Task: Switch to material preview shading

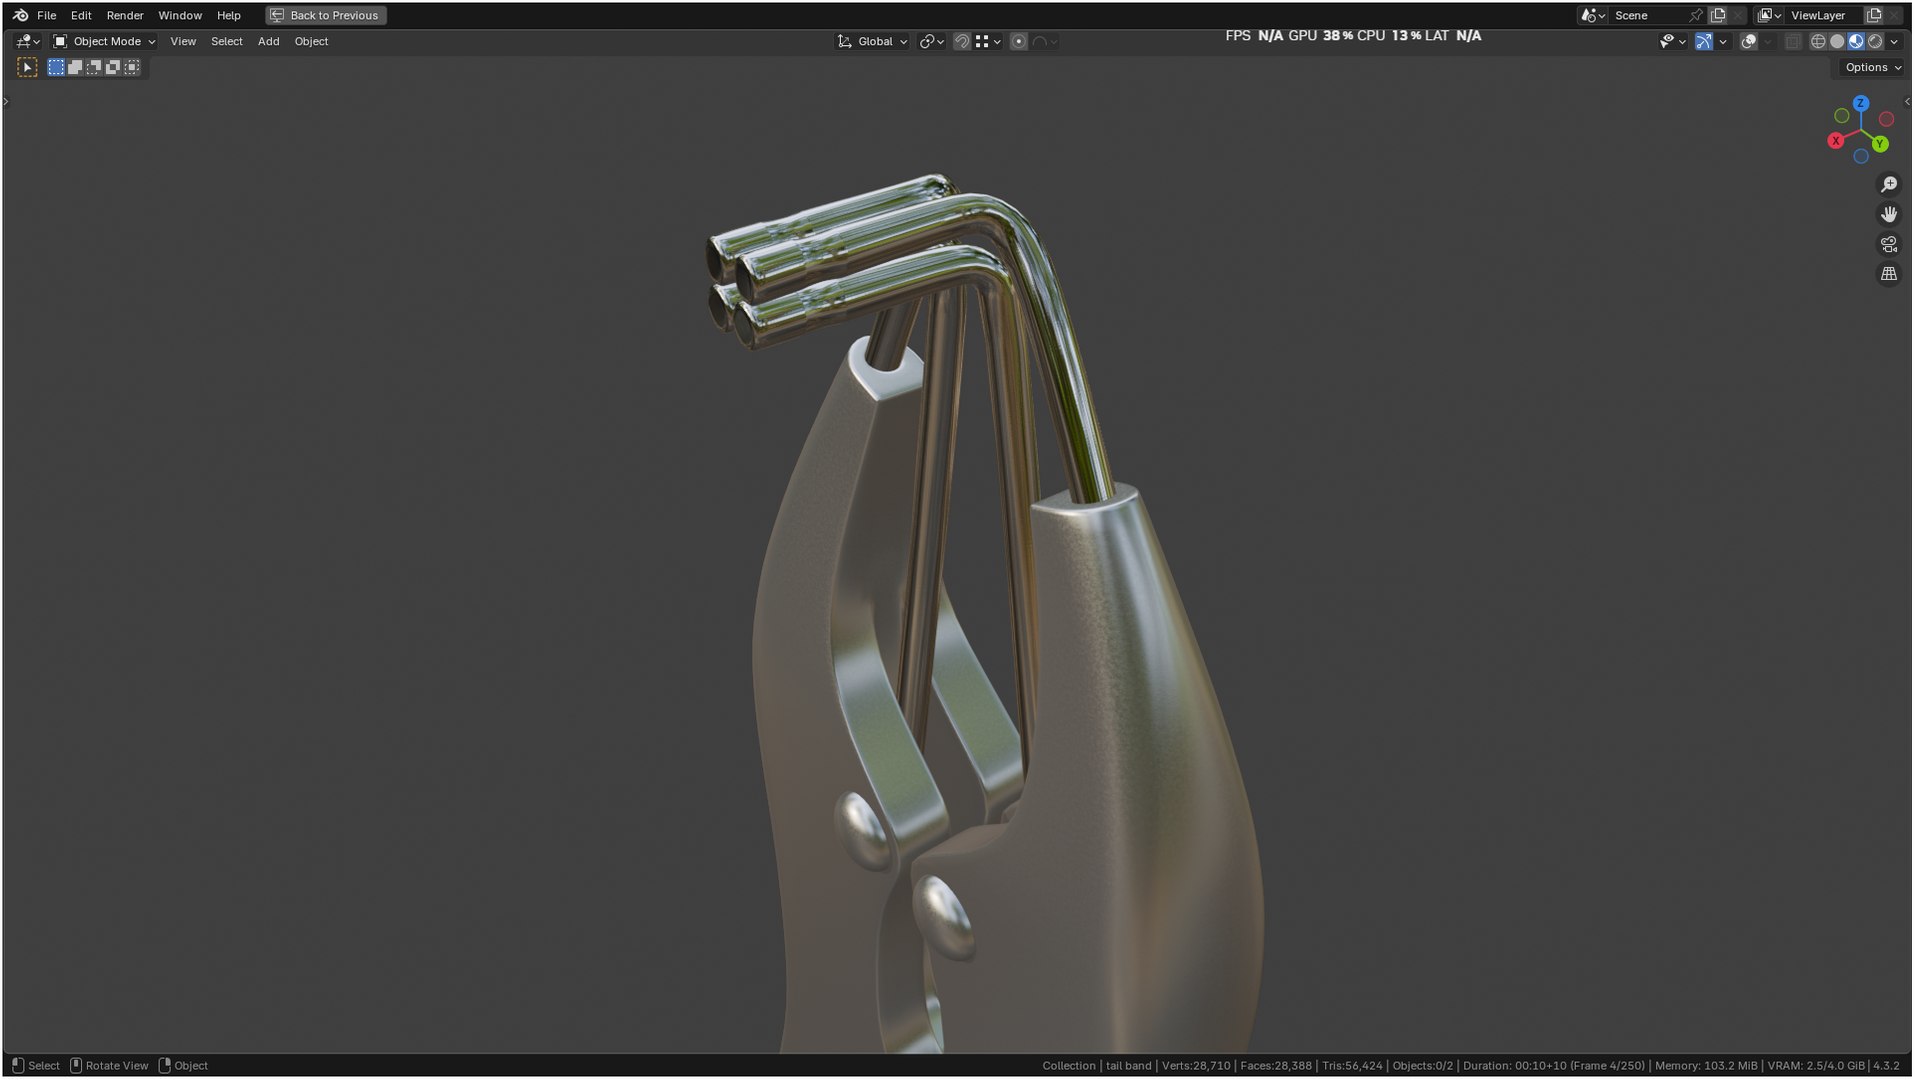Action: pyautogui.click(x=1856, y=41)
